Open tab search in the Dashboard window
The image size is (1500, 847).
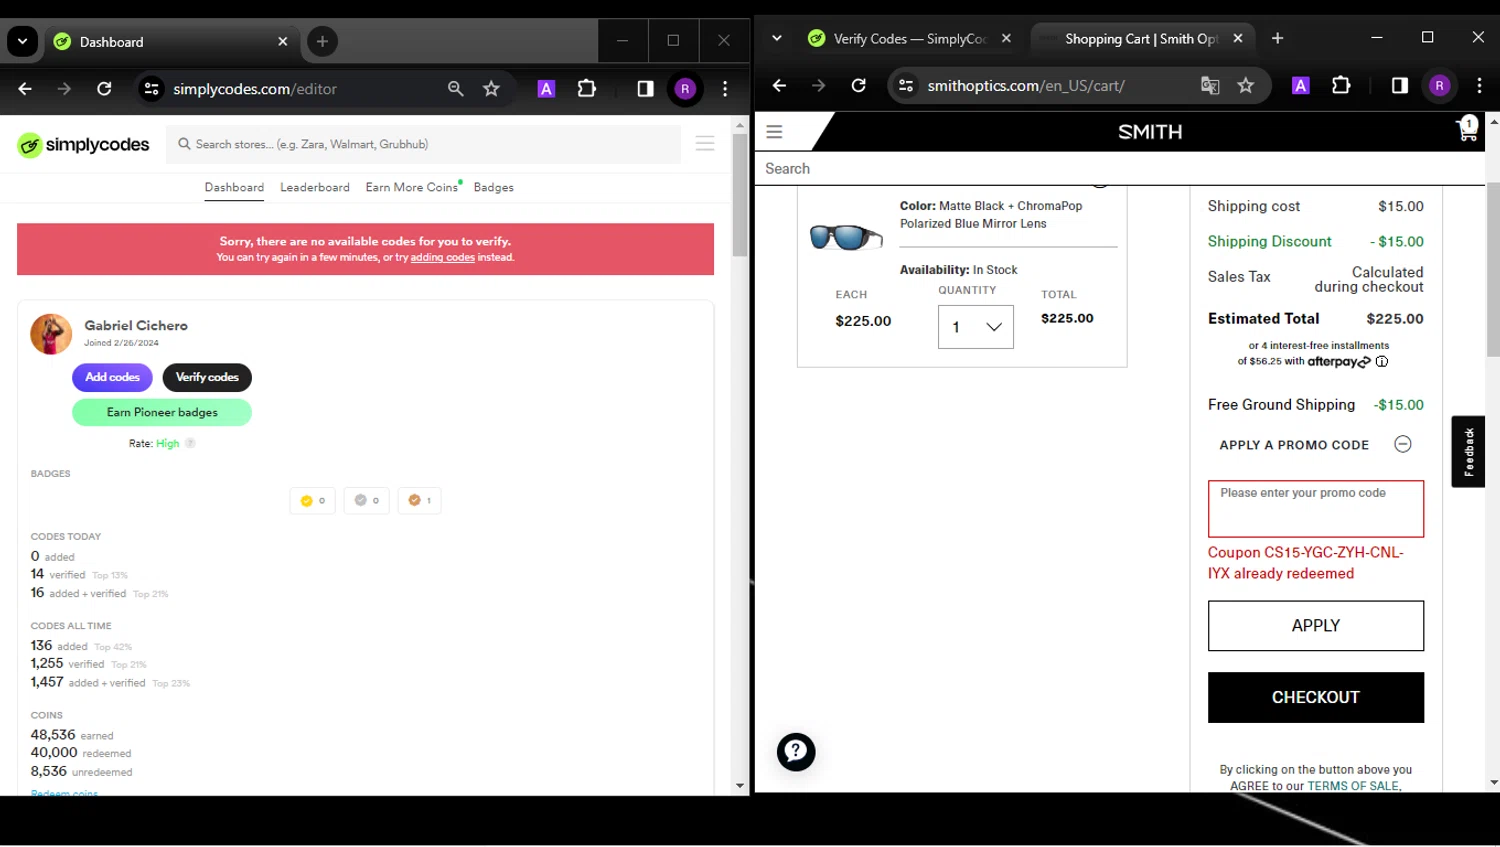(x=22, y=41)
